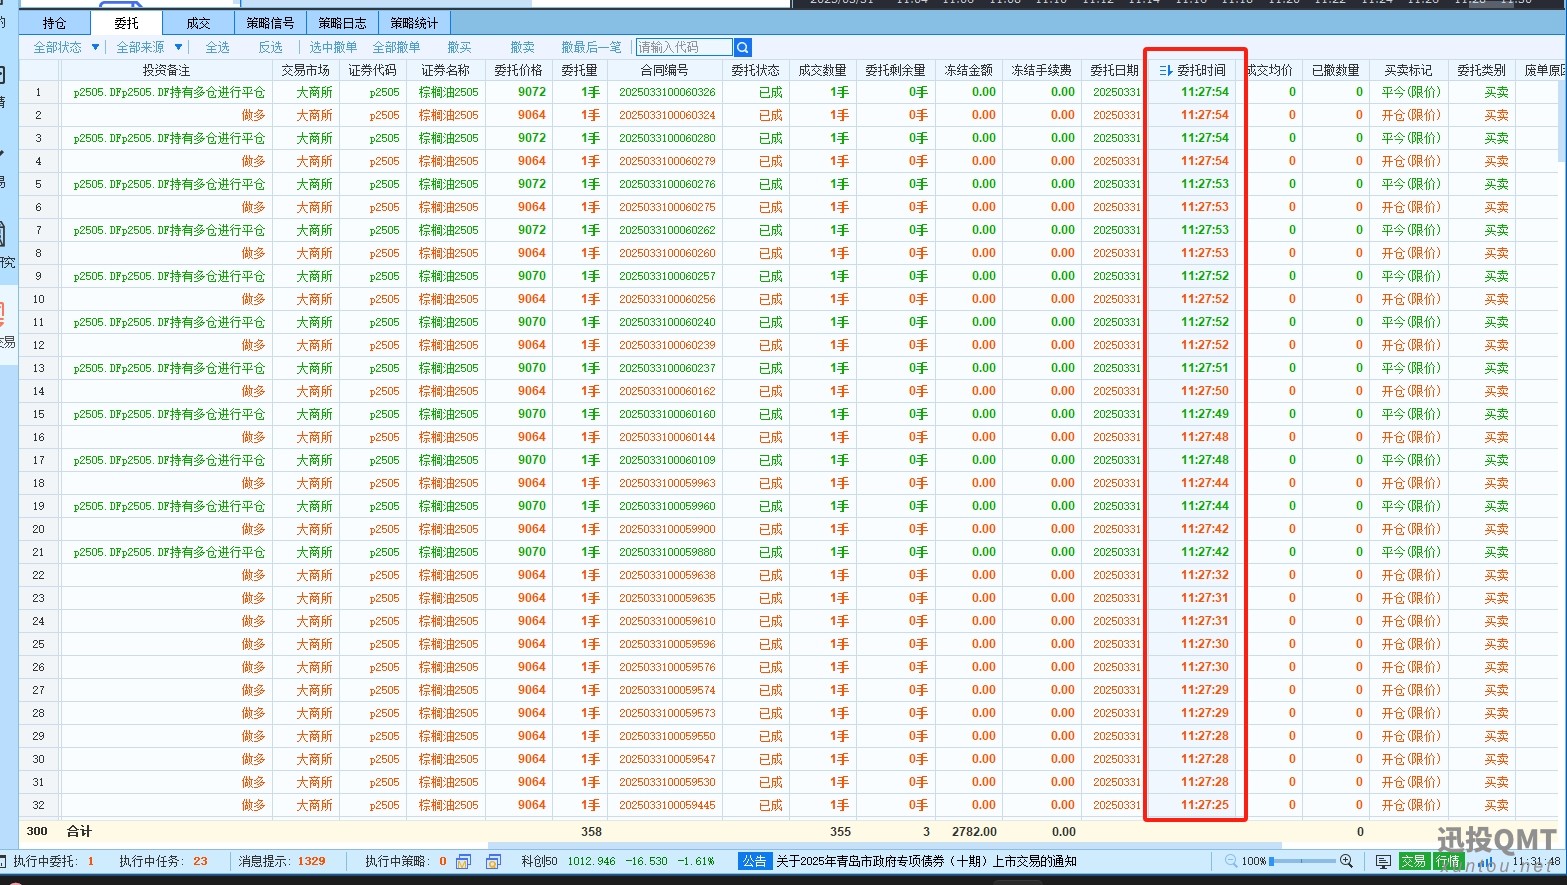The image size is (1567, 885).
Task: Click the 执行中委托 status bar entry
Action: 53,861
